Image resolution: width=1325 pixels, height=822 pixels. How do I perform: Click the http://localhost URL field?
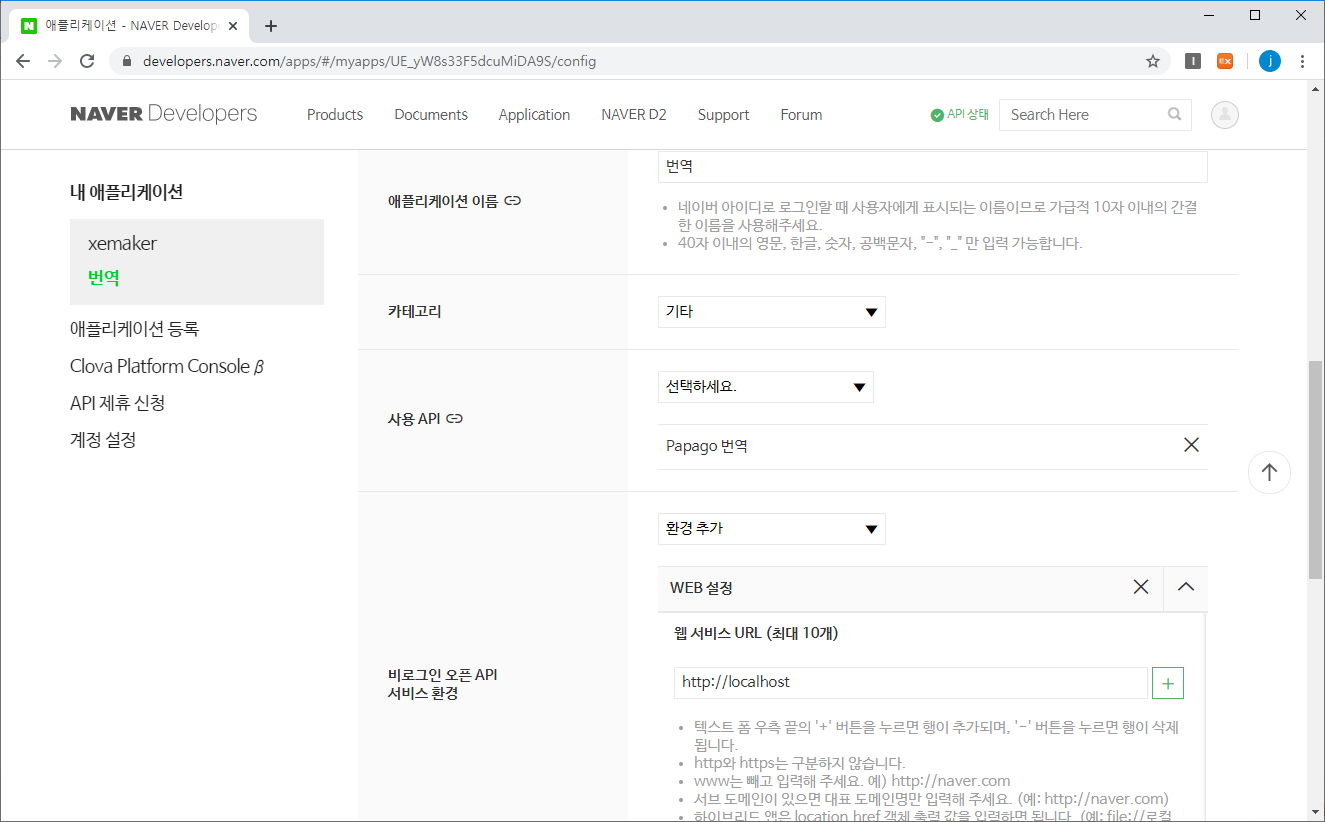911,683
